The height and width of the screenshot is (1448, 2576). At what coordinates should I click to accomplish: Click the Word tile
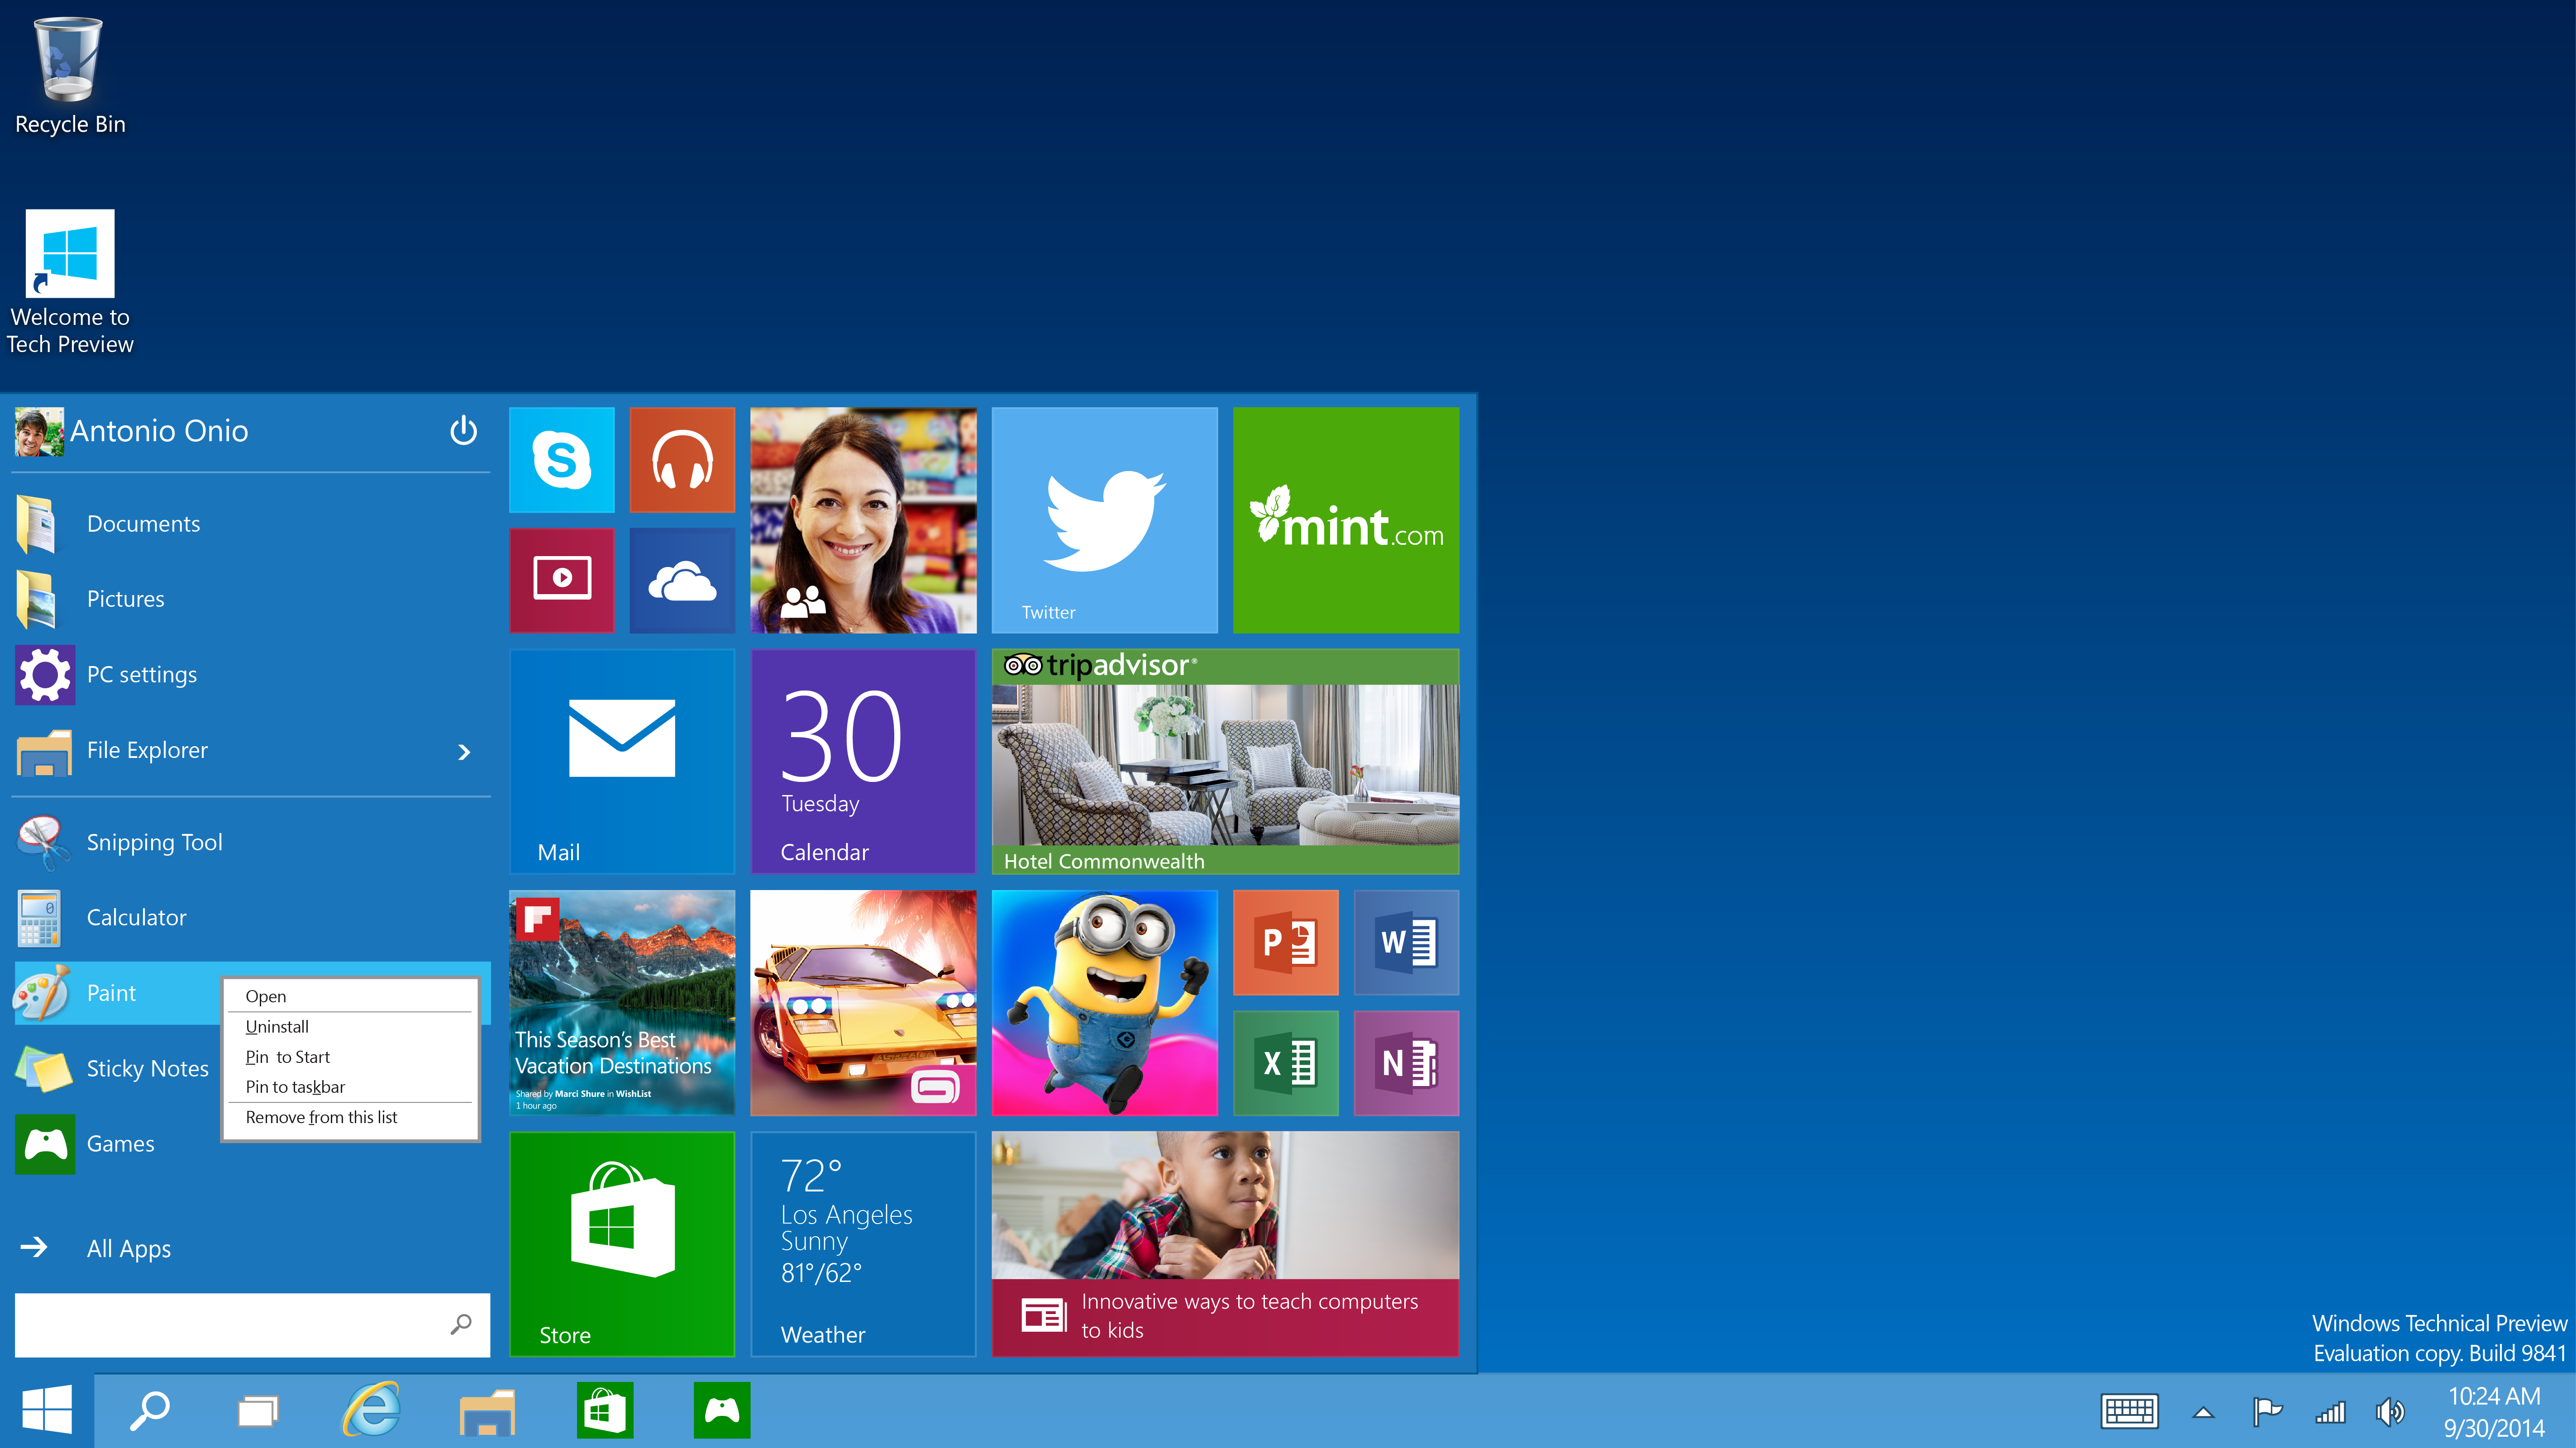[x=1406, y=942]
